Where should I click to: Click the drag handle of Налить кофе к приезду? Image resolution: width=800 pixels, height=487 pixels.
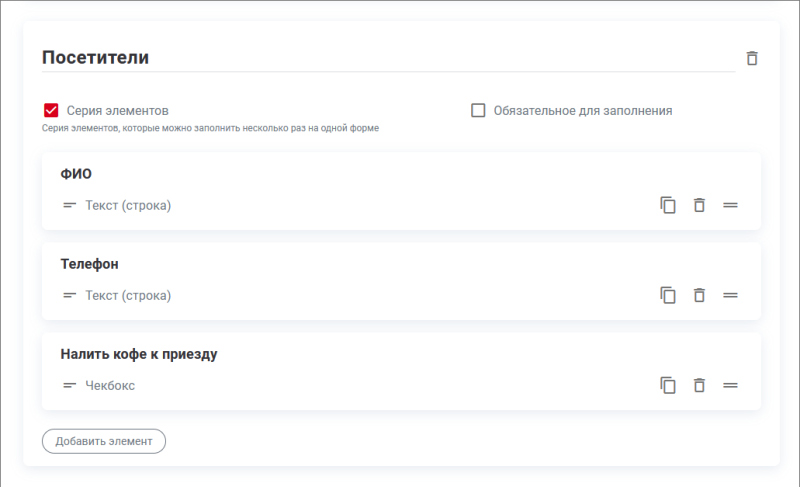730,385
